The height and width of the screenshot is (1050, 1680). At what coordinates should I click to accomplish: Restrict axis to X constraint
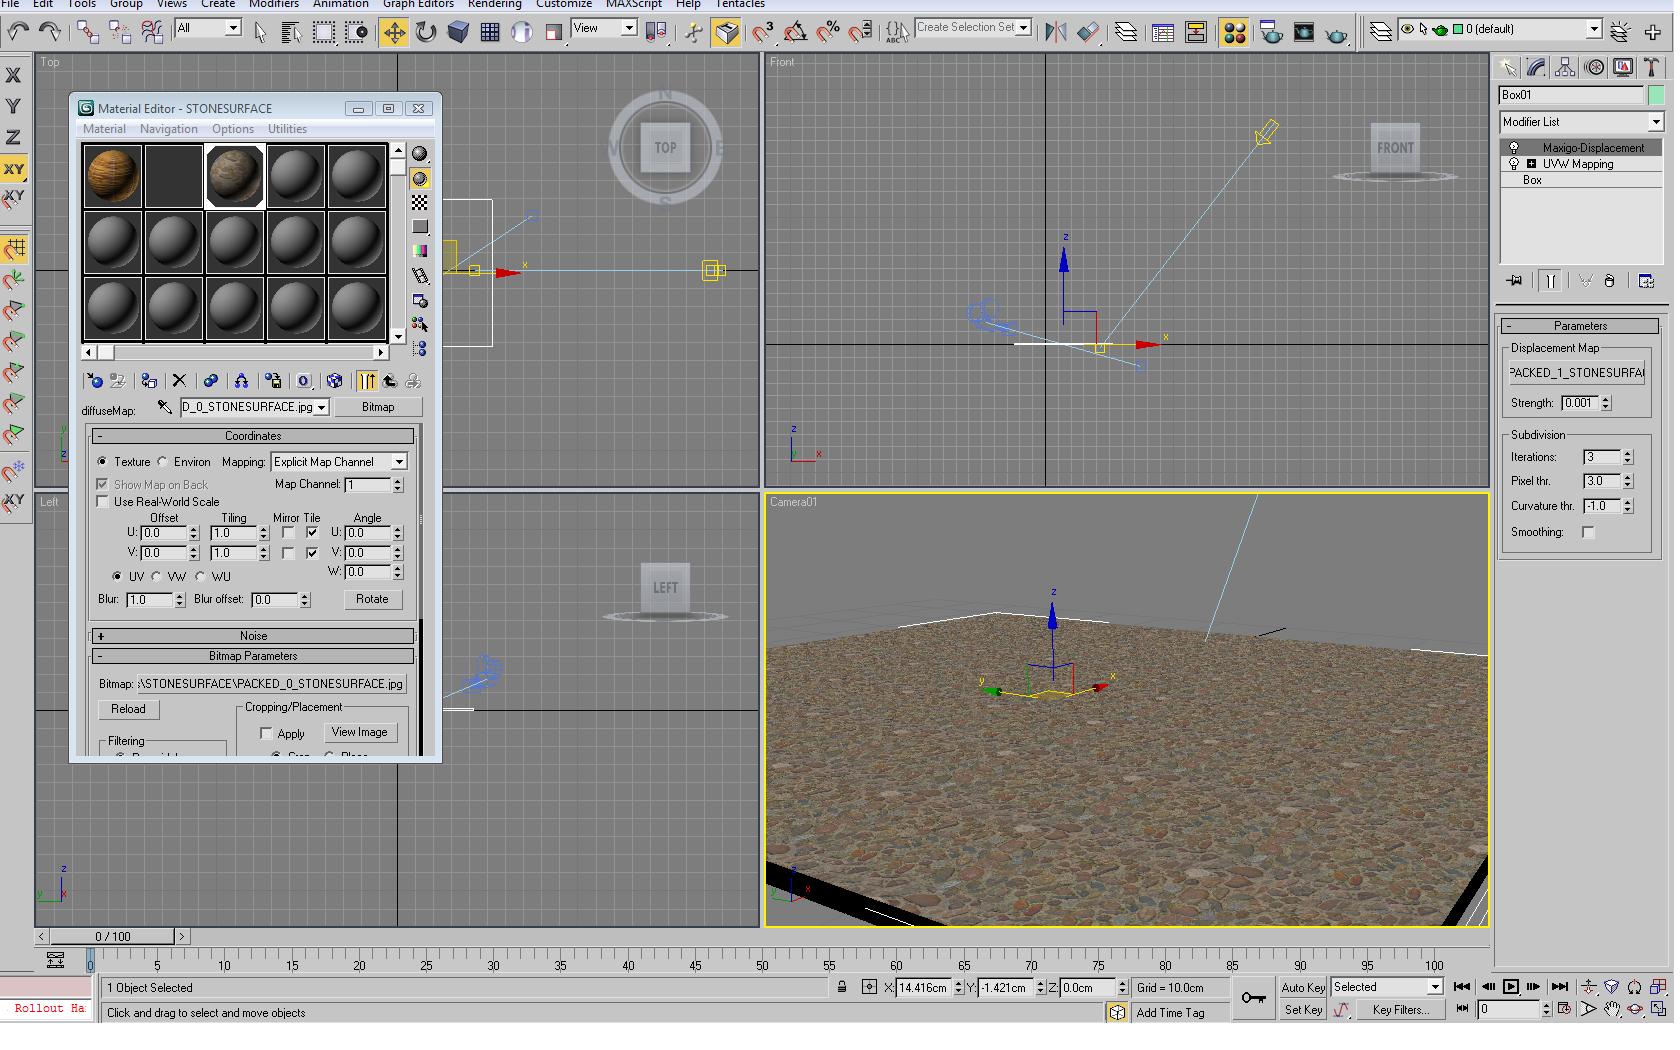[x=13, y=75]
